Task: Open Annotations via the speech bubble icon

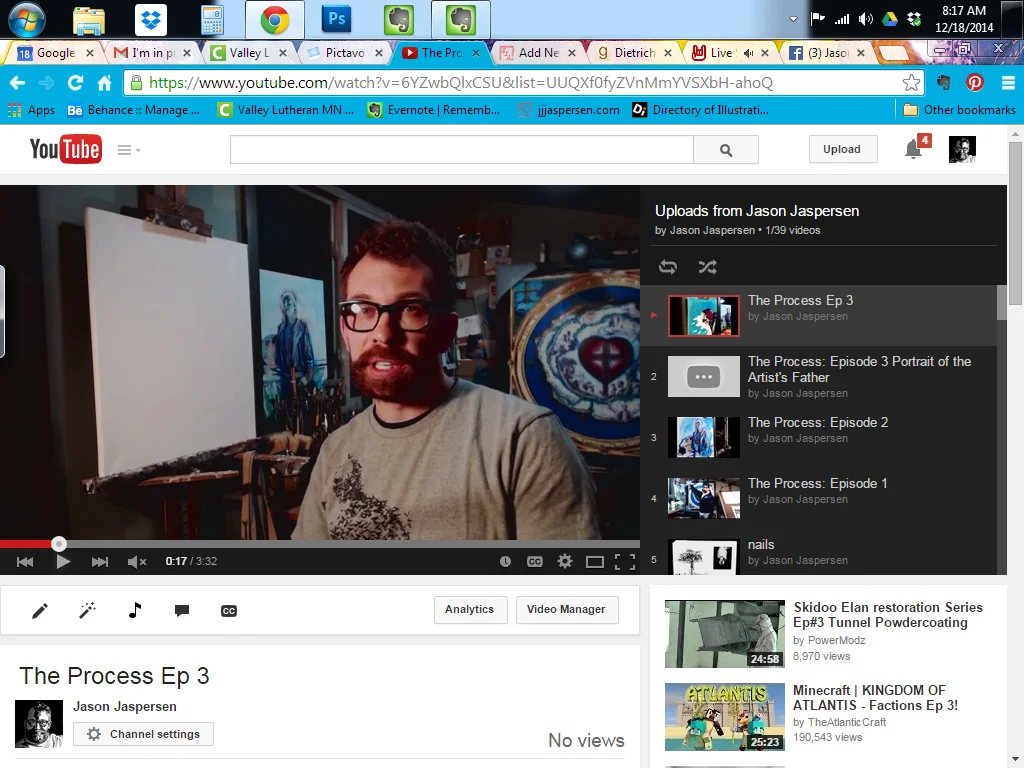Action: coord(181,610)
